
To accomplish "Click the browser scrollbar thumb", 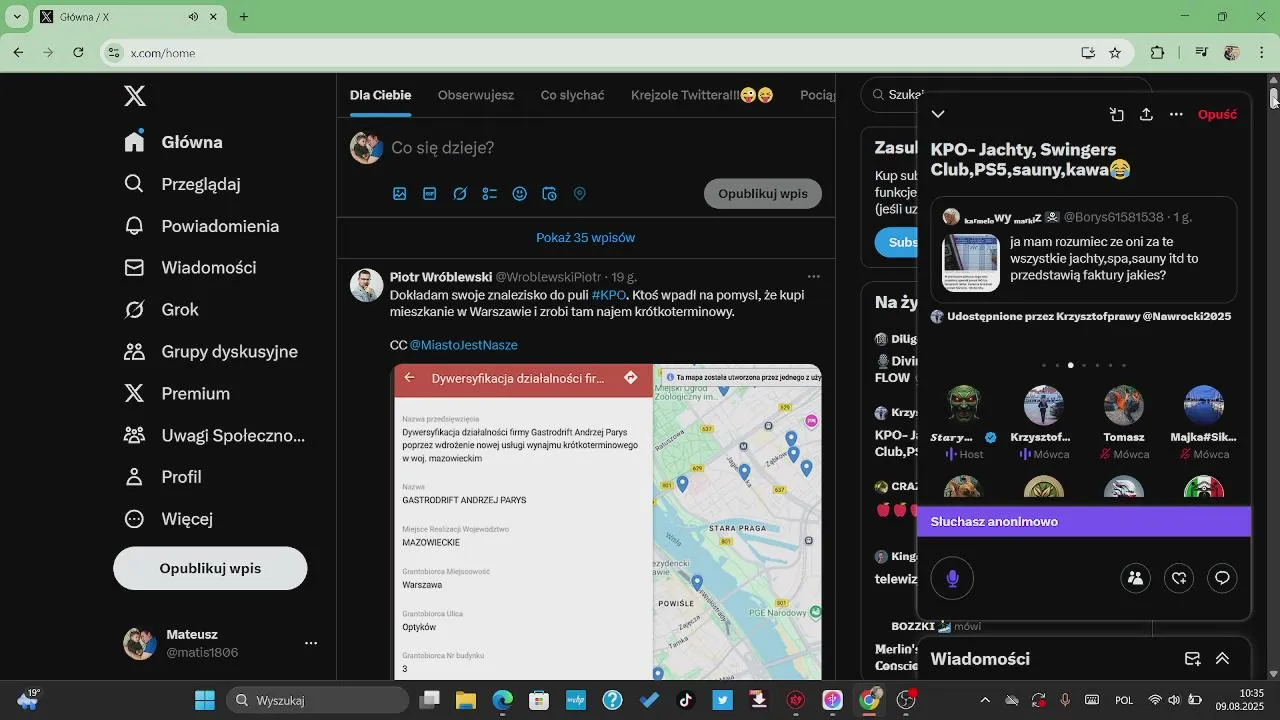I will [x=1274, y=98].
